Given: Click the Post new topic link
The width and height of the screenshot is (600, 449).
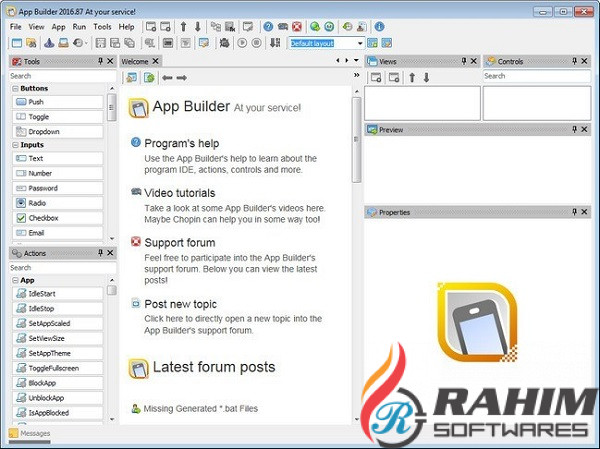Looking at the screenshot, I should (181, 304).
